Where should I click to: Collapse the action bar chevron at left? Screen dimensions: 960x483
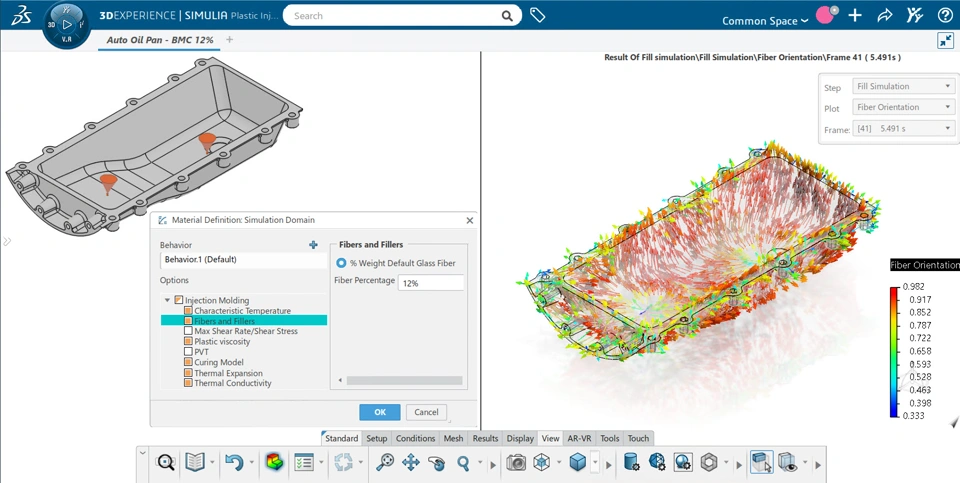[143, 454]
